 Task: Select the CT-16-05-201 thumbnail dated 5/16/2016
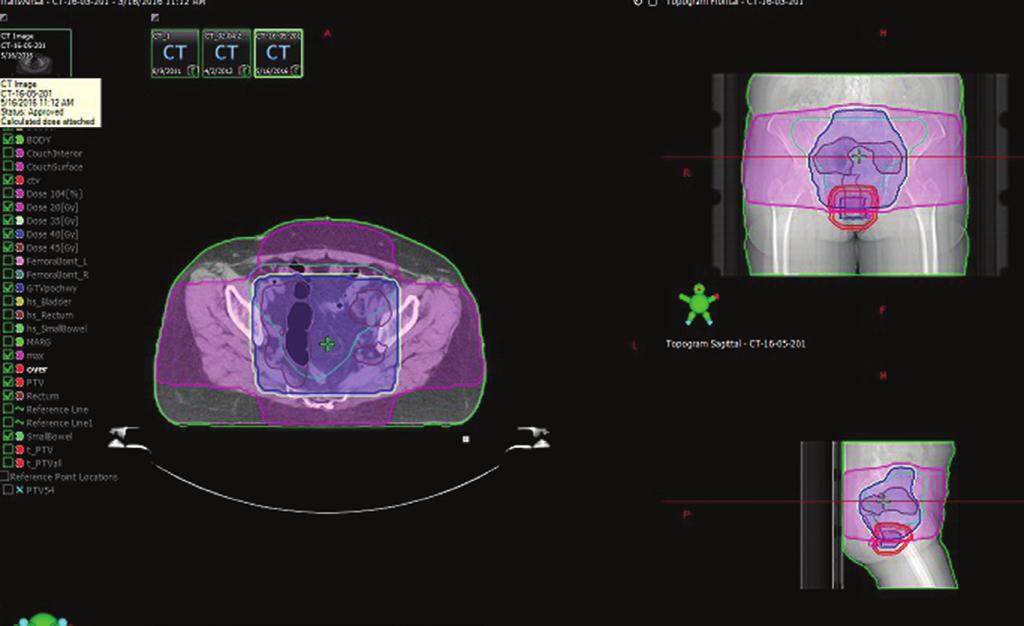pos(278,54)
